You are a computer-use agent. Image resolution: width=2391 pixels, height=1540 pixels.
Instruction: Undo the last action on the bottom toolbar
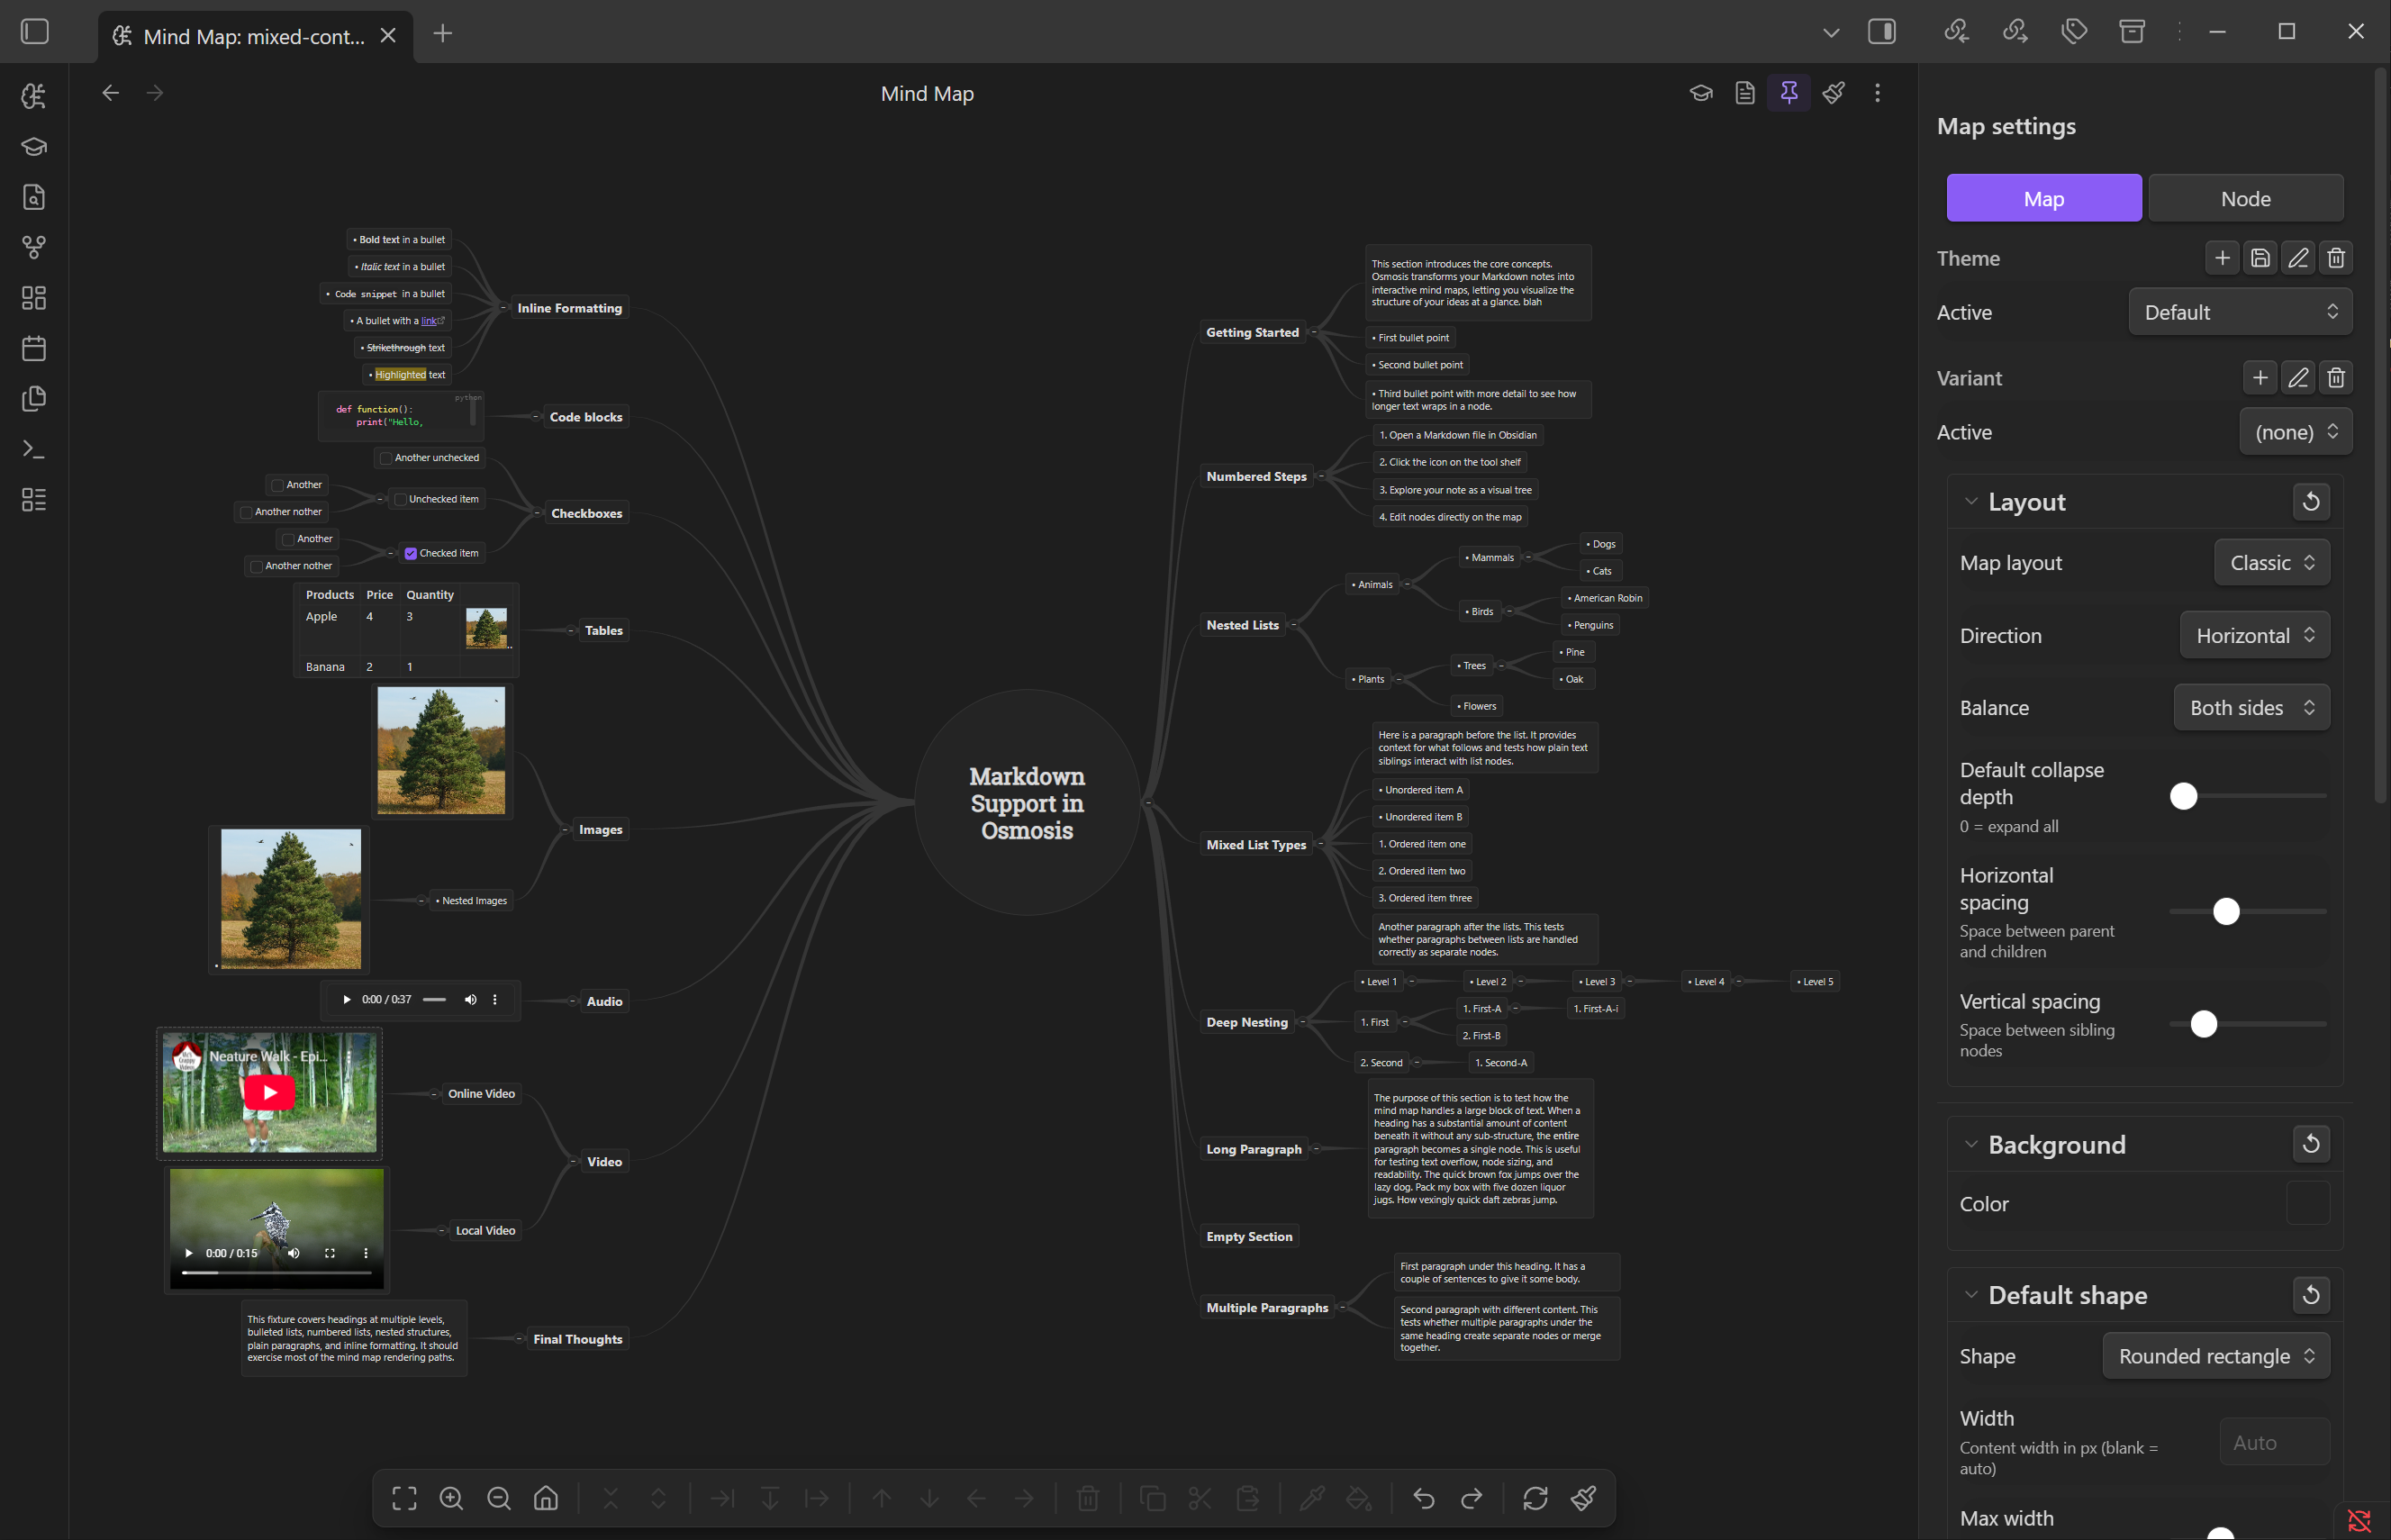pyautogui.click(x=1423, y=1498)
